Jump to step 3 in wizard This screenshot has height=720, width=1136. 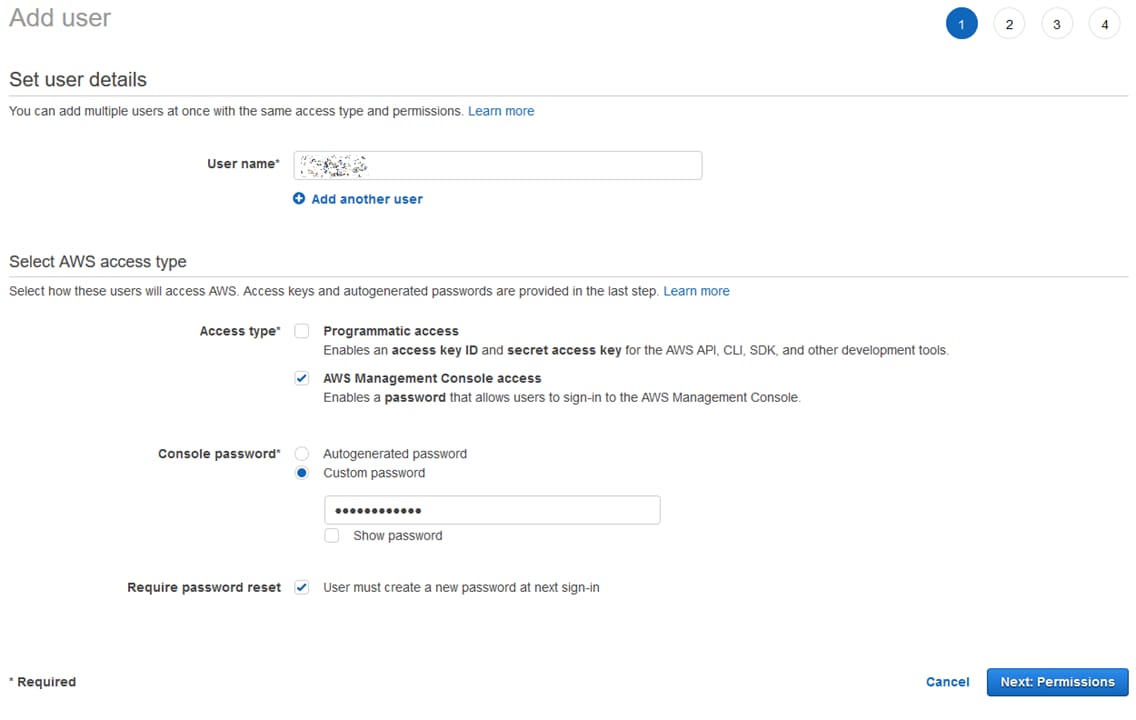point(1057,24)
